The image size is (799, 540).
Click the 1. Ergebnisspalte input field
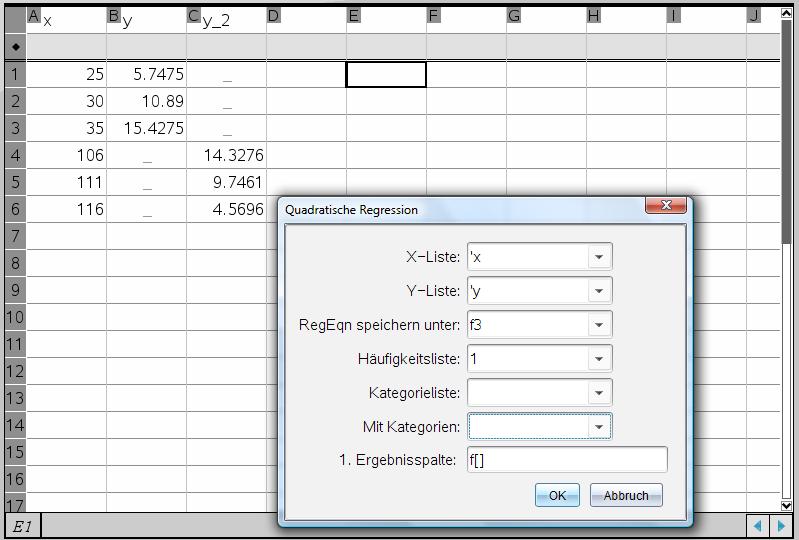(x=566, y=460)
